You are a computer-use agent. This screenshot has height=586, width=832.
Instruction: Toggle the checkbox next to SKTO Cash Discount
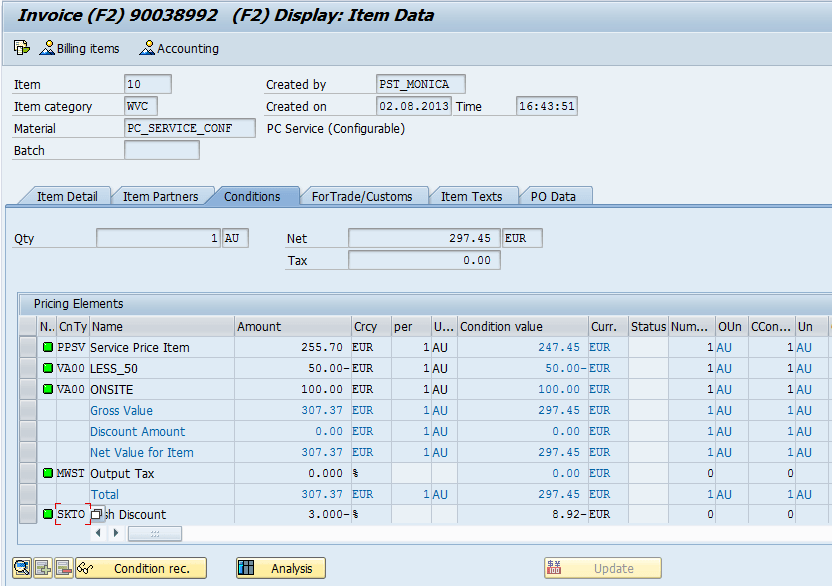tap(97, 513)
